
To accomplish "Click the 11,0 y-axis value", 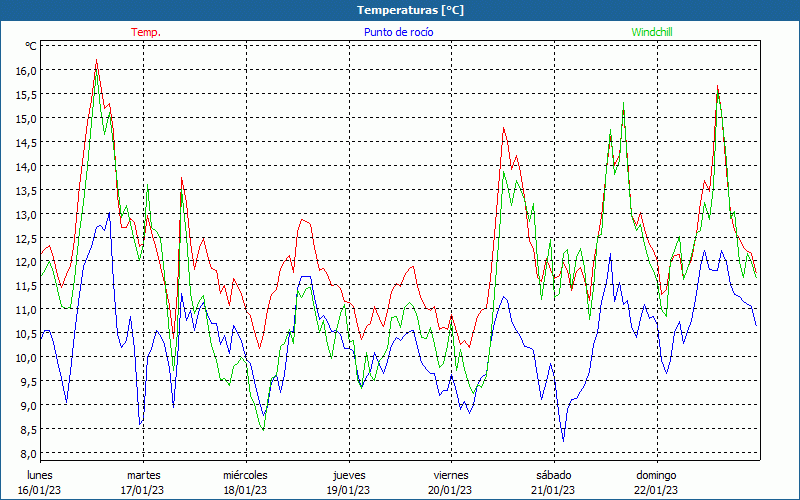I will pos(26,310).
